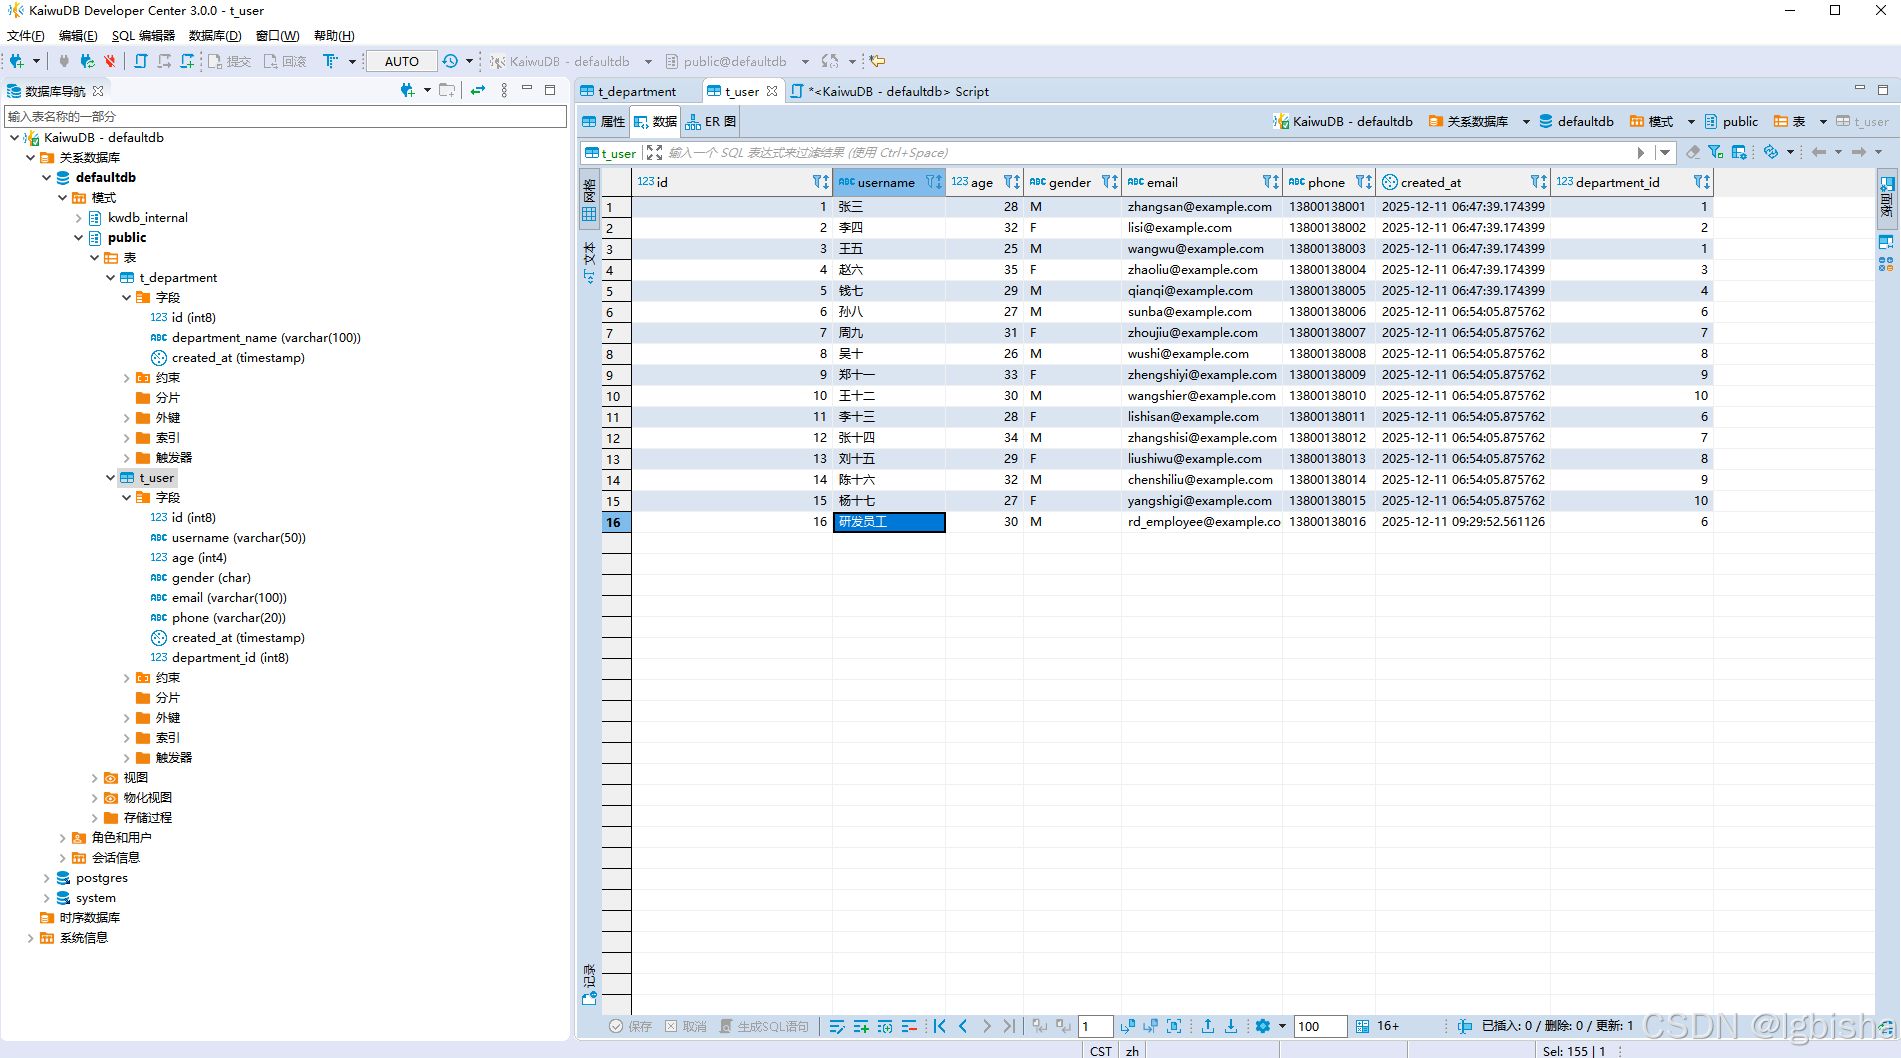Screen dimensions: 1901x1058
Task: Toggle the record mode side button
Action: [589, 984]
